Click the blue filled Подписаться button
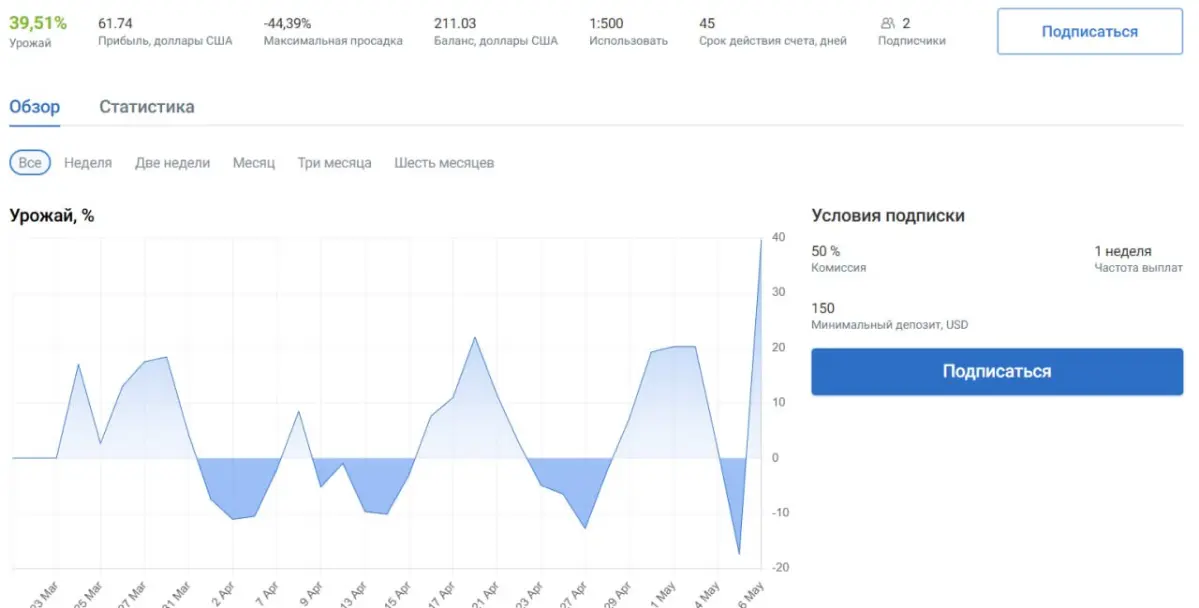The image size is (1199, 608). point(997,372)
